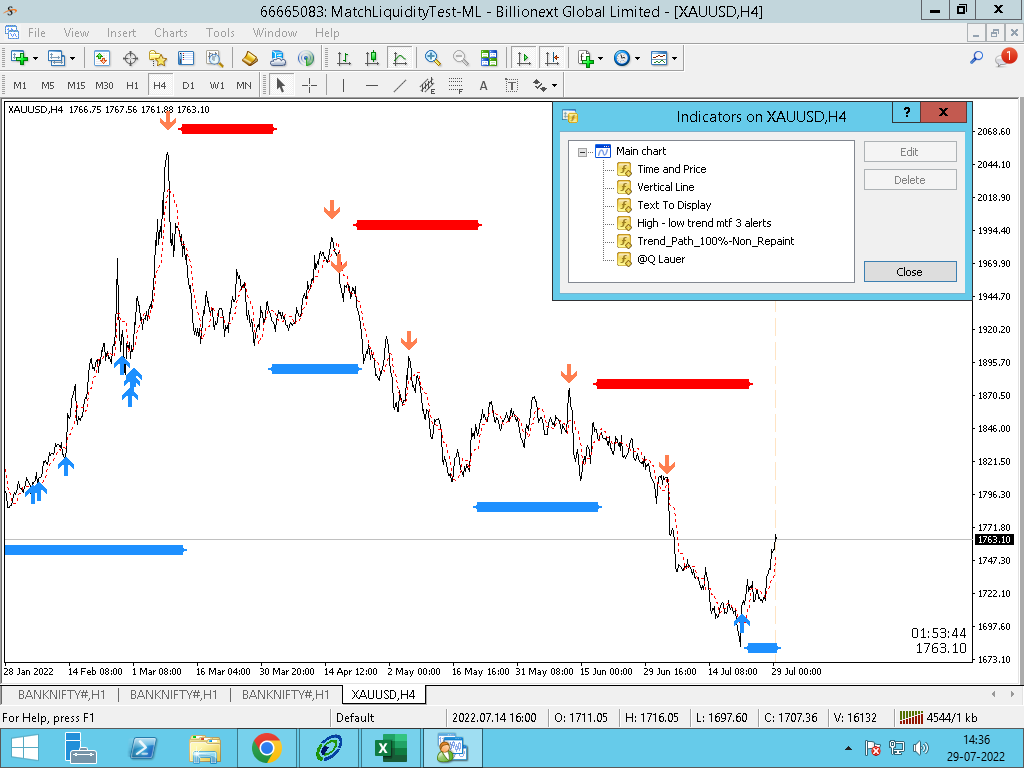Click the Profiles icon
1024x768 pixels.
(x=56, y=58)
